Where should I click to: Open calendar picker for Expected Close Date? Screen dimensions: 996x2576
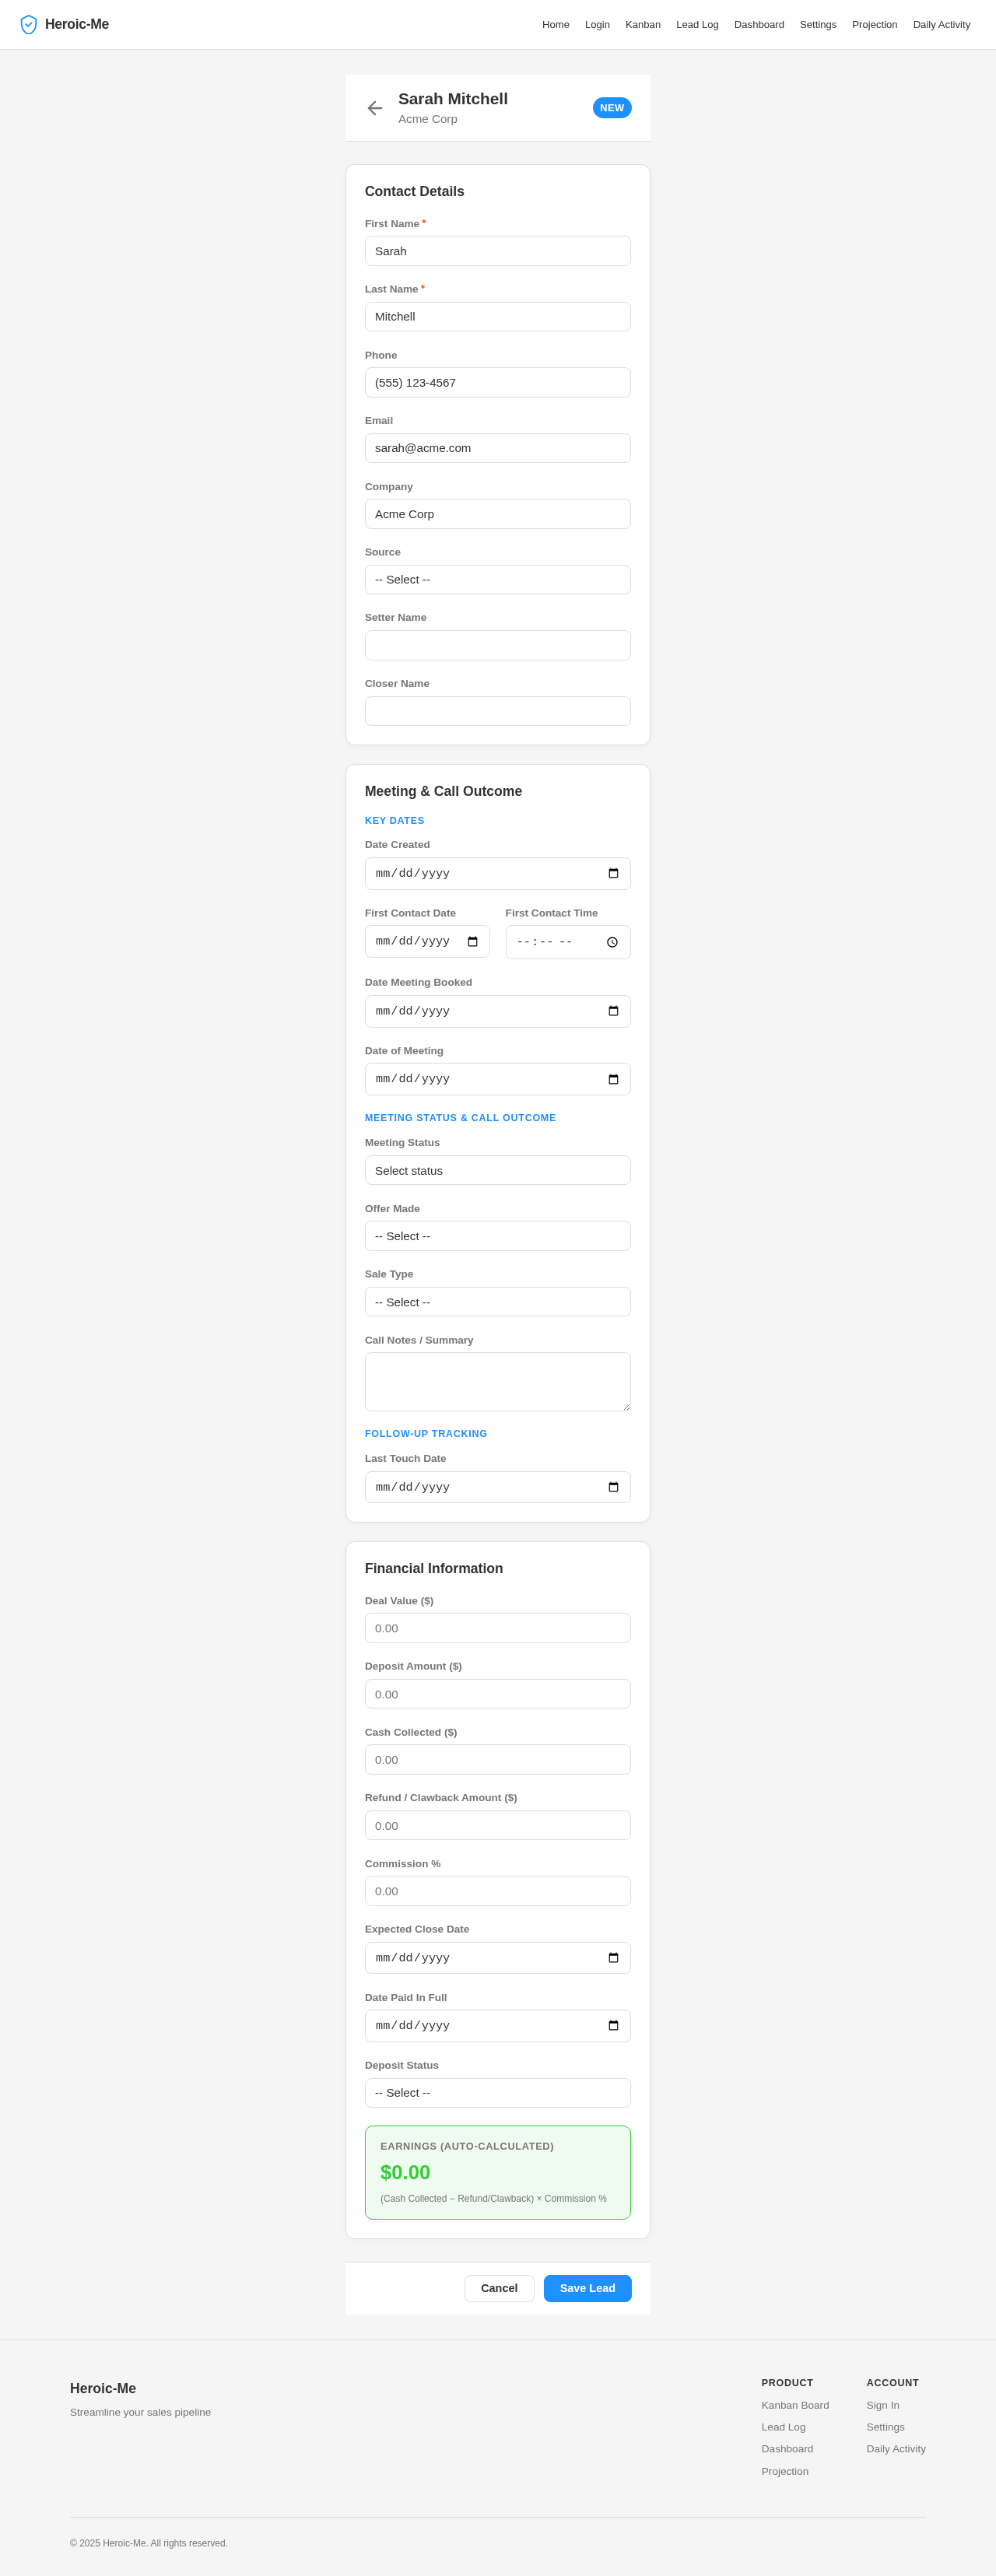613,1958
